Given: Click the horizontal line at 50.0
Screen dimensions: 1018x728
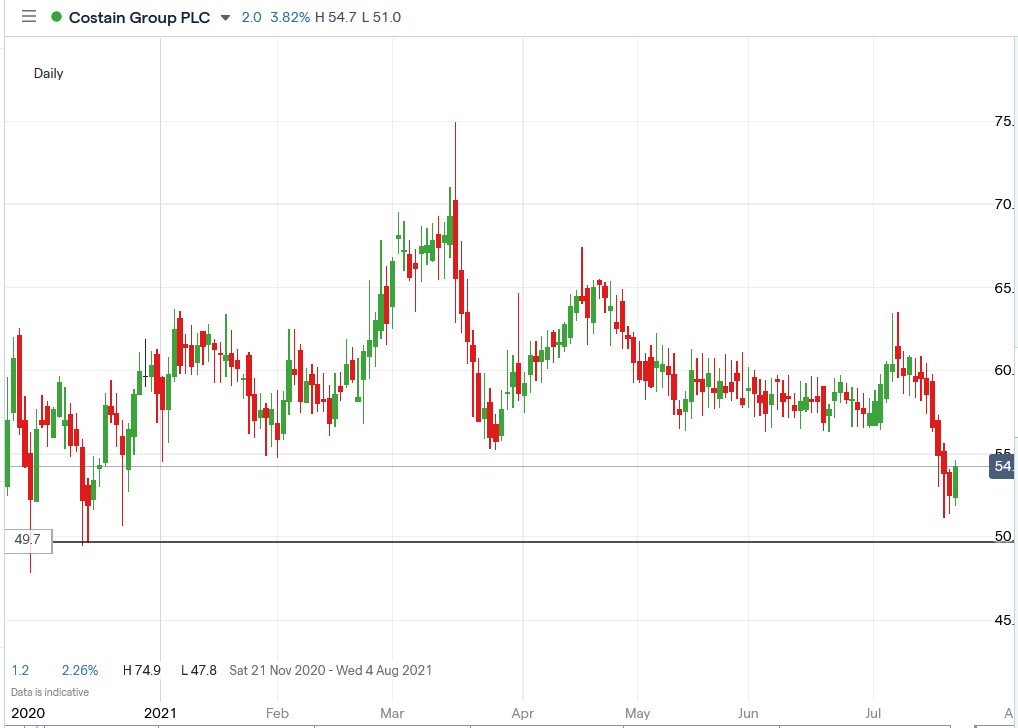Looking at the screenshot, I should click(x=500, y=541).
